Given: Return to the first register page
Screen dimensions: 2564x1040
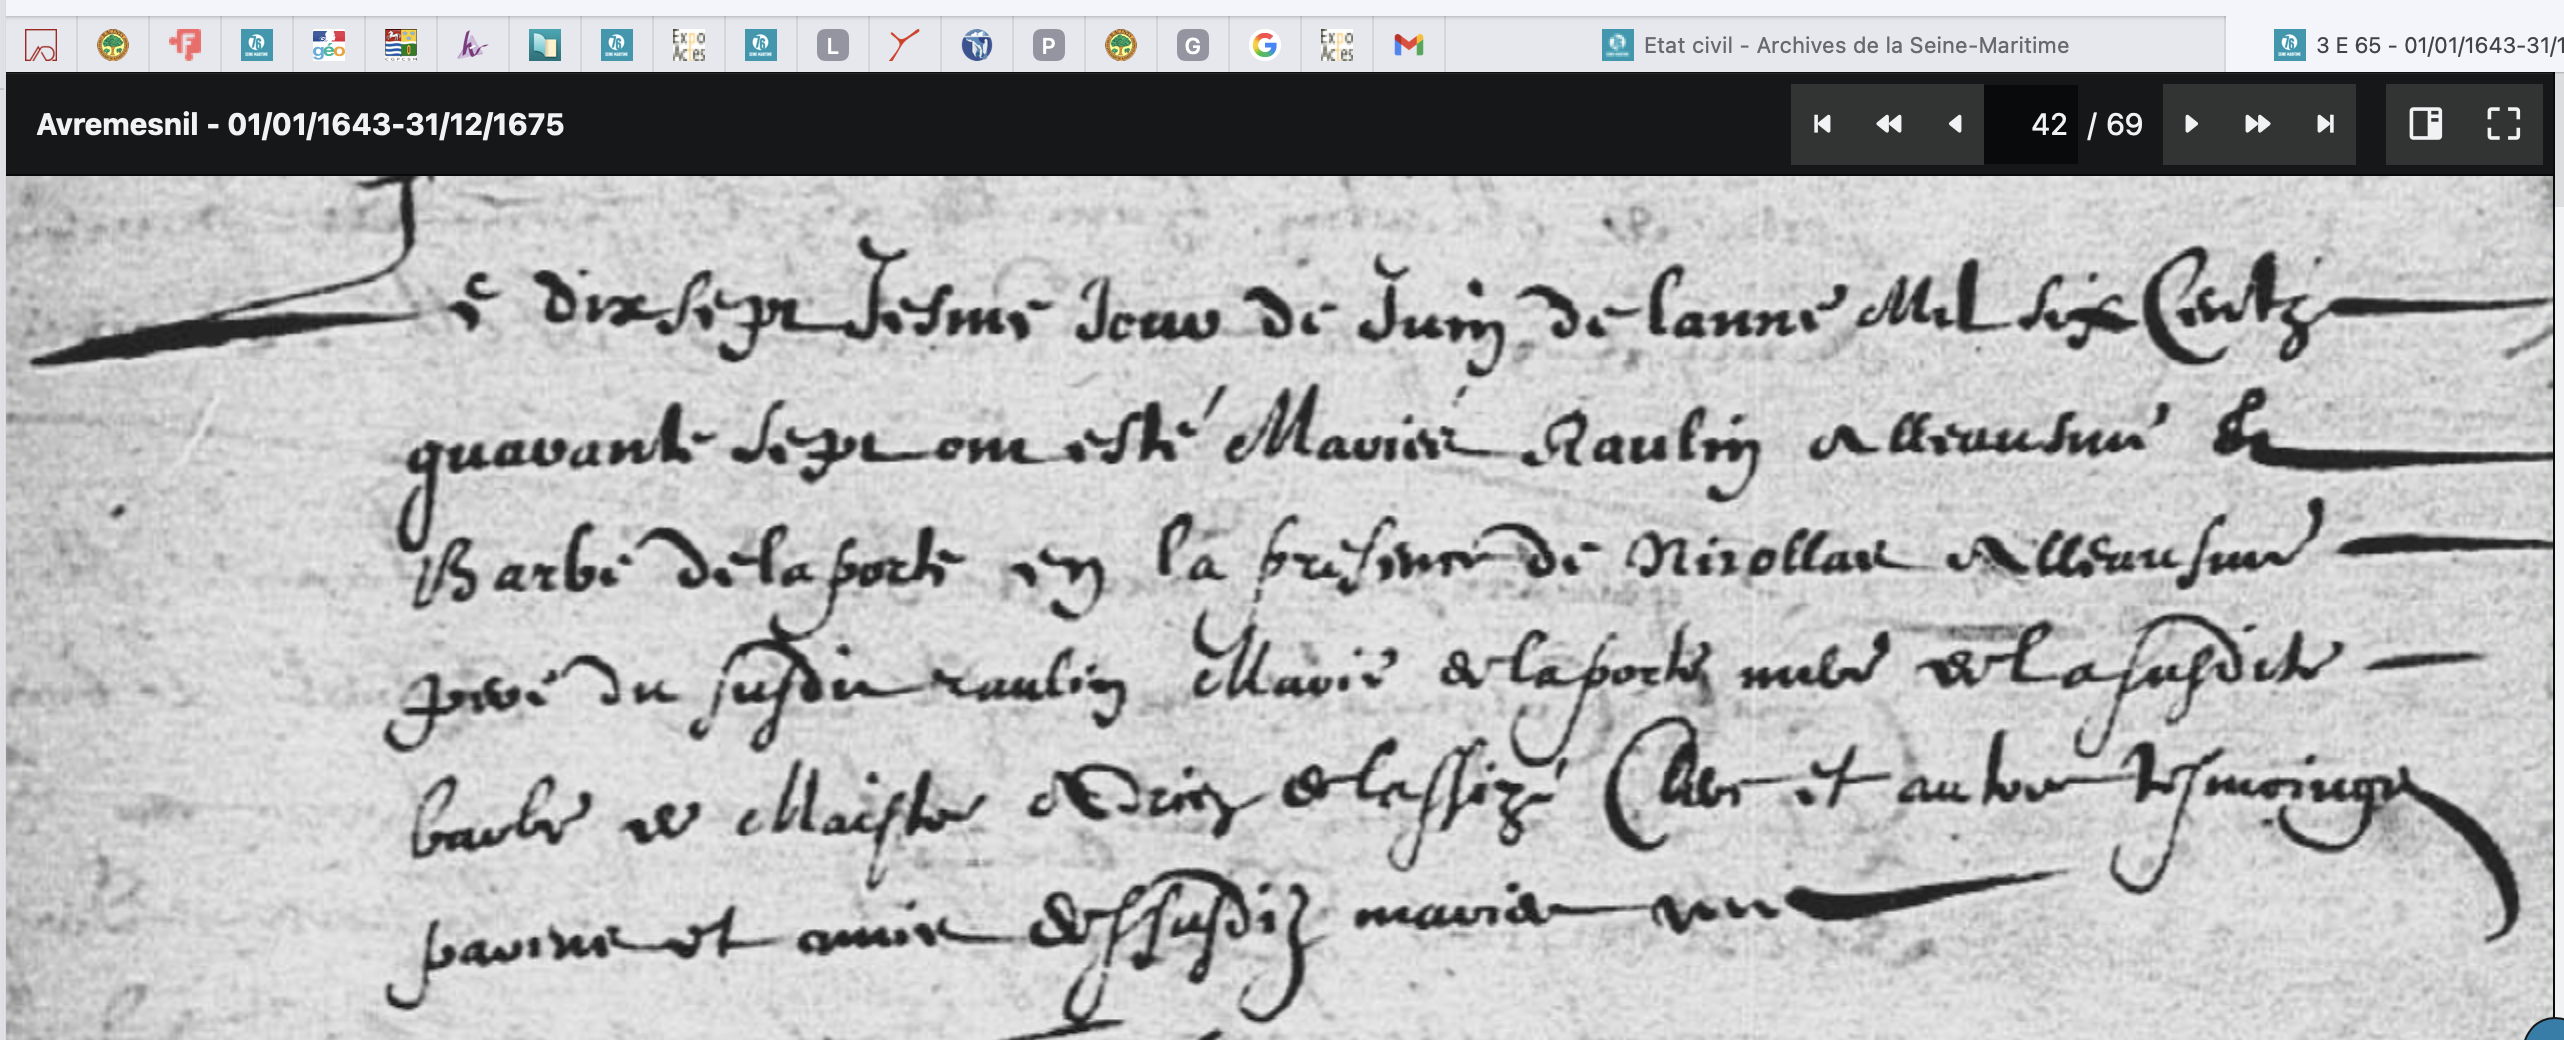Looking at the screenshot, I should [x=1822, y=124].
